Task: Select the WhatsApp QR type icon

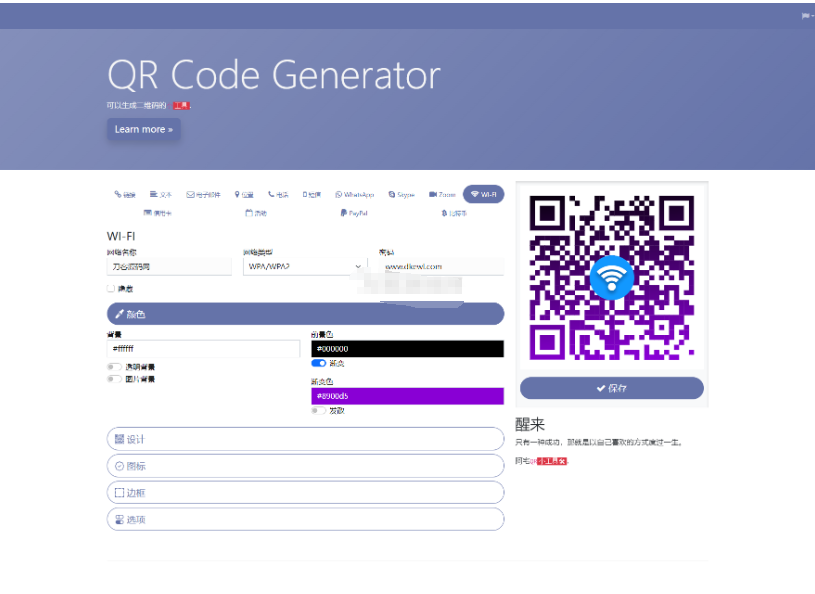Action: (x=339, y=195)
